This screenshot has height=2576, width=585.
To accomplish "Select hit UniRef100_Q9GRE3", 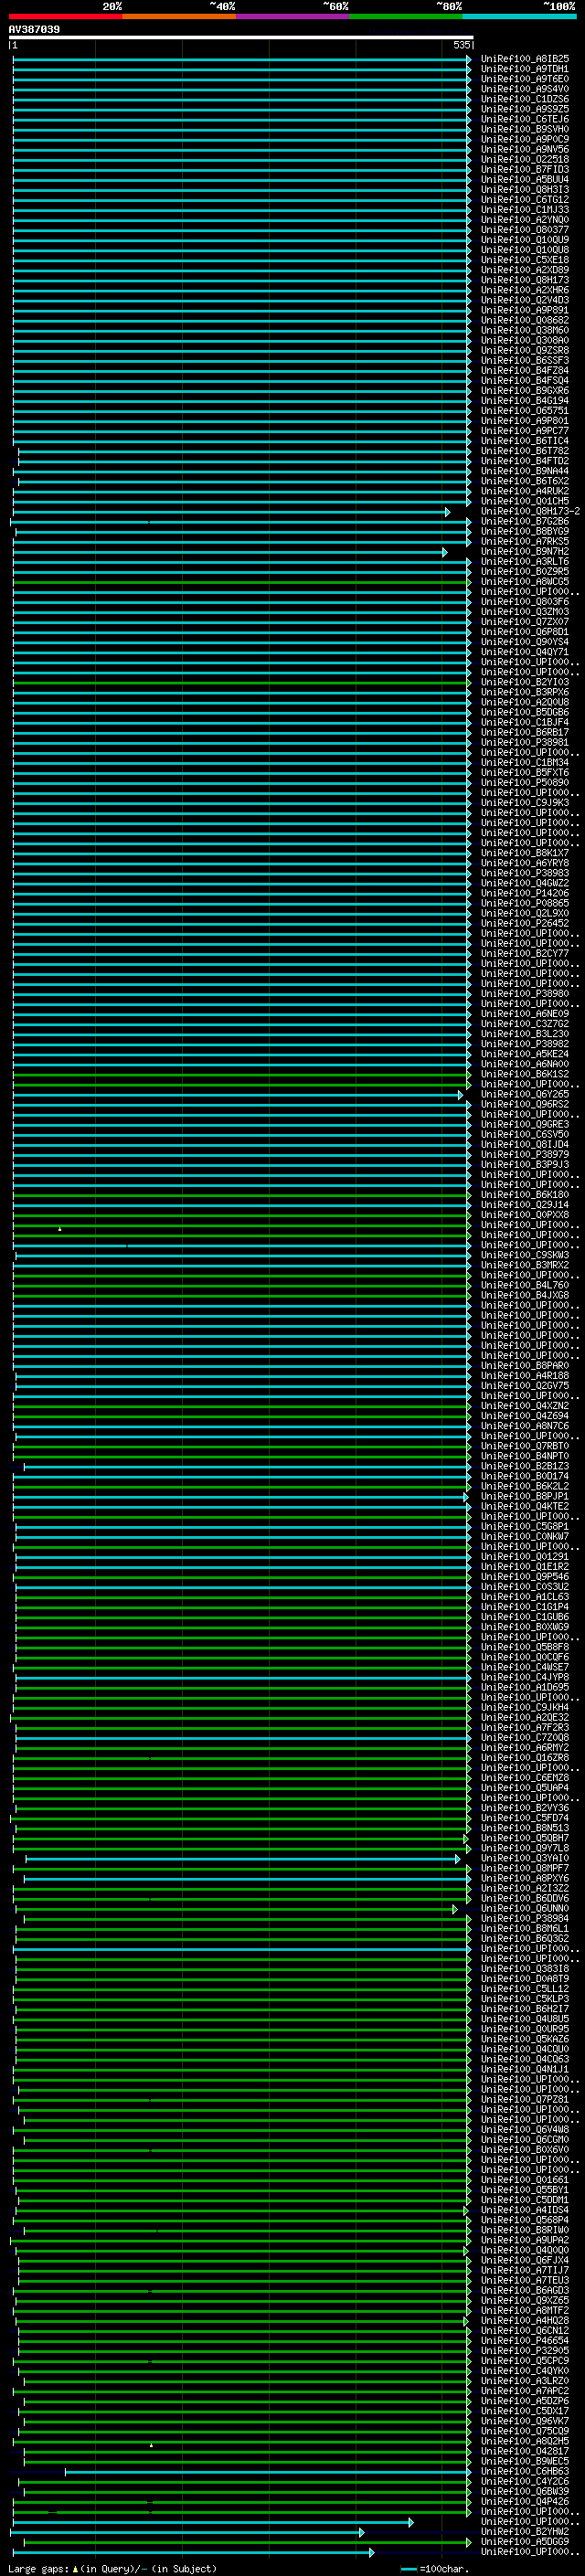I will [524, 1124].
